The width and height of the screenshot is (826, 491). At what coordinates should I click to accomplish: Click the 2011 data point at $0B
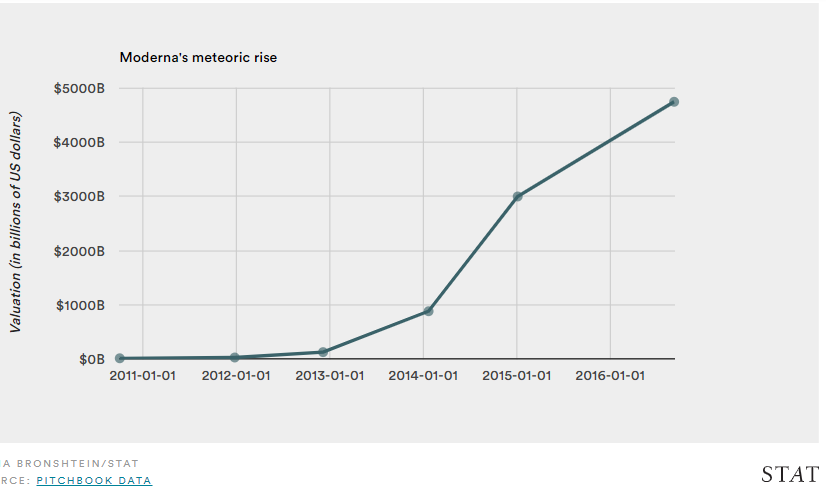pyautogui.click(x=120, y=358)
